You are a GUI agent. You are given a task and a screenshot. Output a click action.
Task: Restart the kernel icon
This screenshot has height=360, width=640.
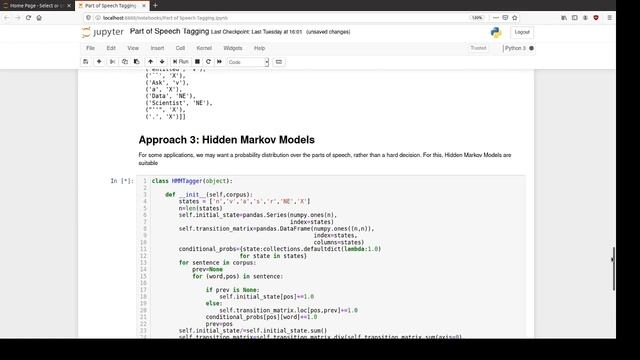[x=208, y=62]
